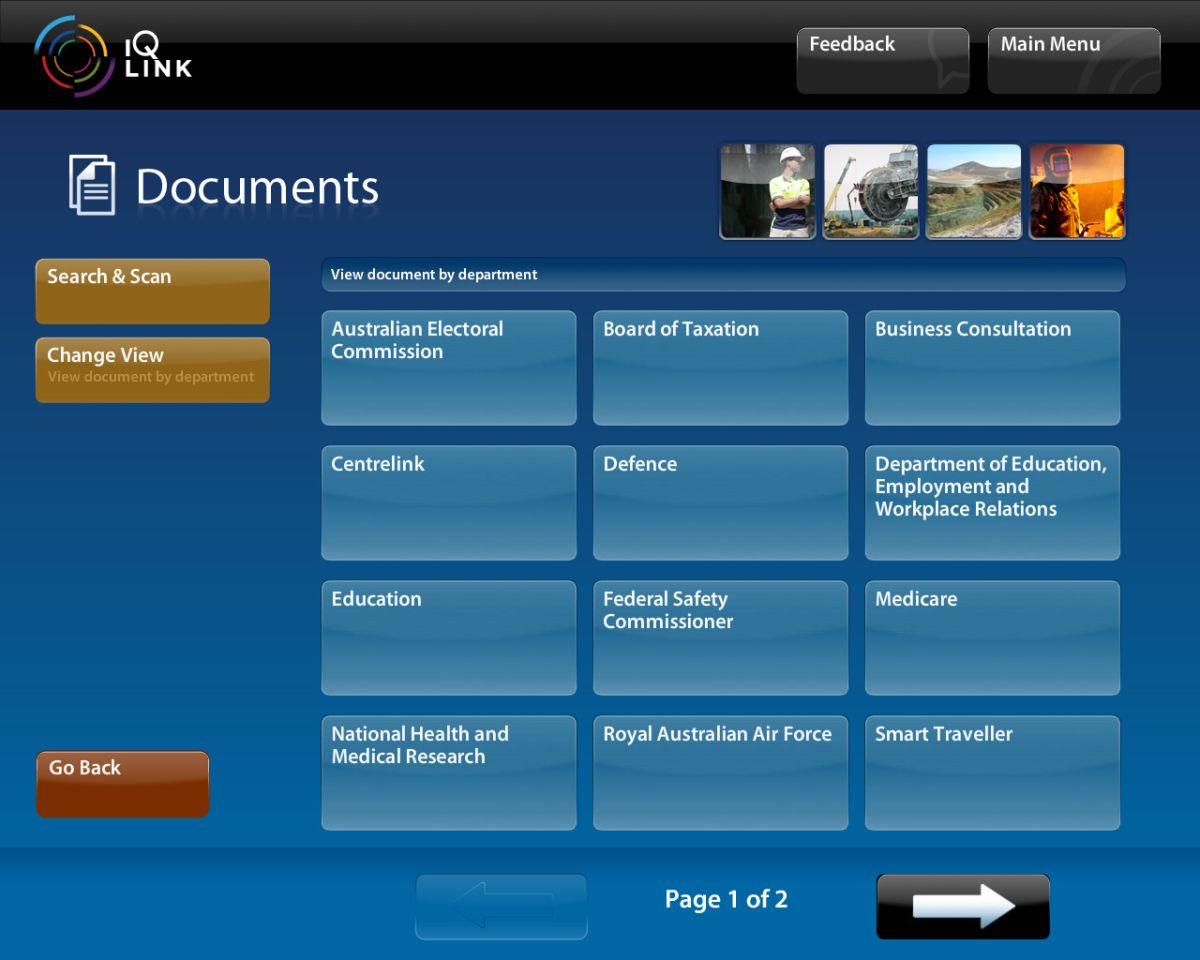Click the 'Documents' page title
The width and height of the screenshot is (1200, 960).
click(257, 187)
